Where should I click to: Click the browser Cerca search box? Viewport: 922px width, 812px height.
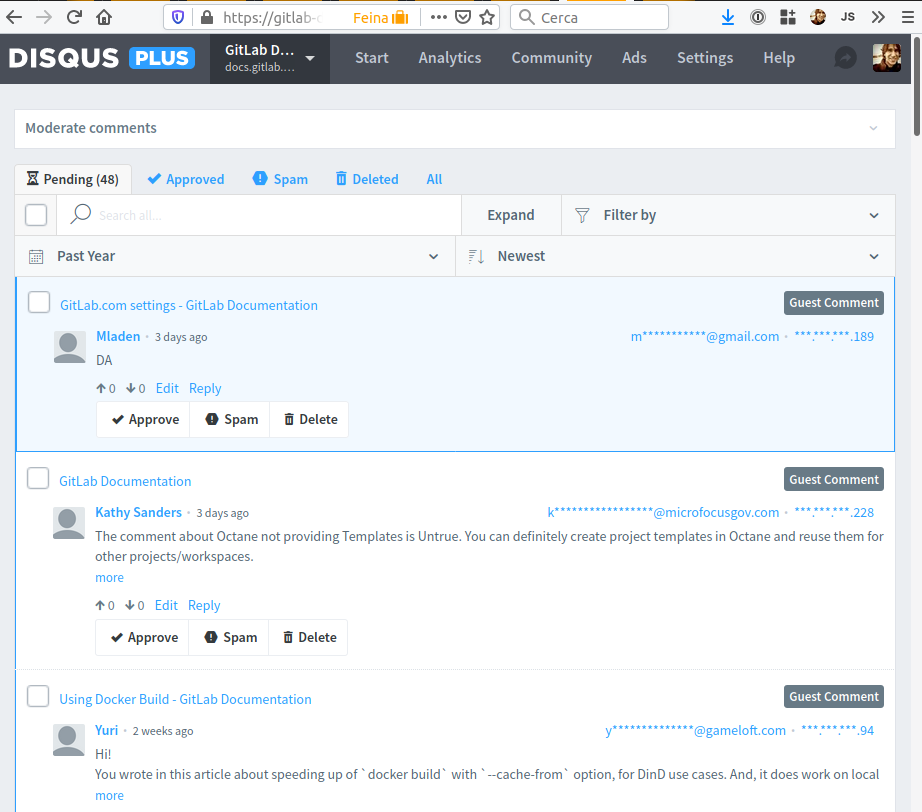589,17
